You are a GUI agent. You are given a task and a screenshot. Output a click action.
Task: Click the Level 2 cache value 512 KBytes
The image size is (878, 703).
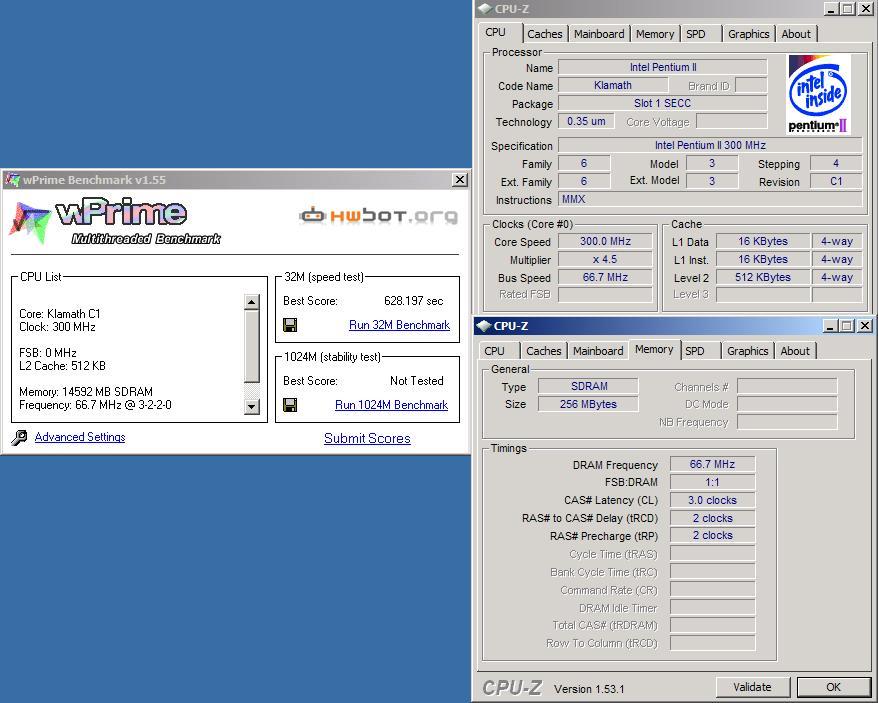coord(763,277)
